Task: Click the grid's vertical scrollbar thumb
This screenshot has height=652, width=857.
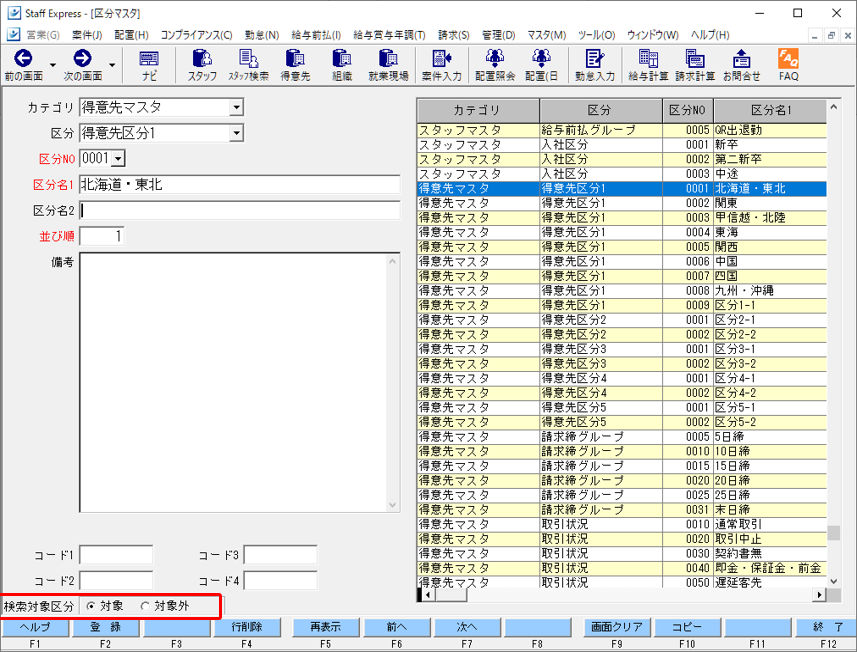Action: [x=833, y=532]
